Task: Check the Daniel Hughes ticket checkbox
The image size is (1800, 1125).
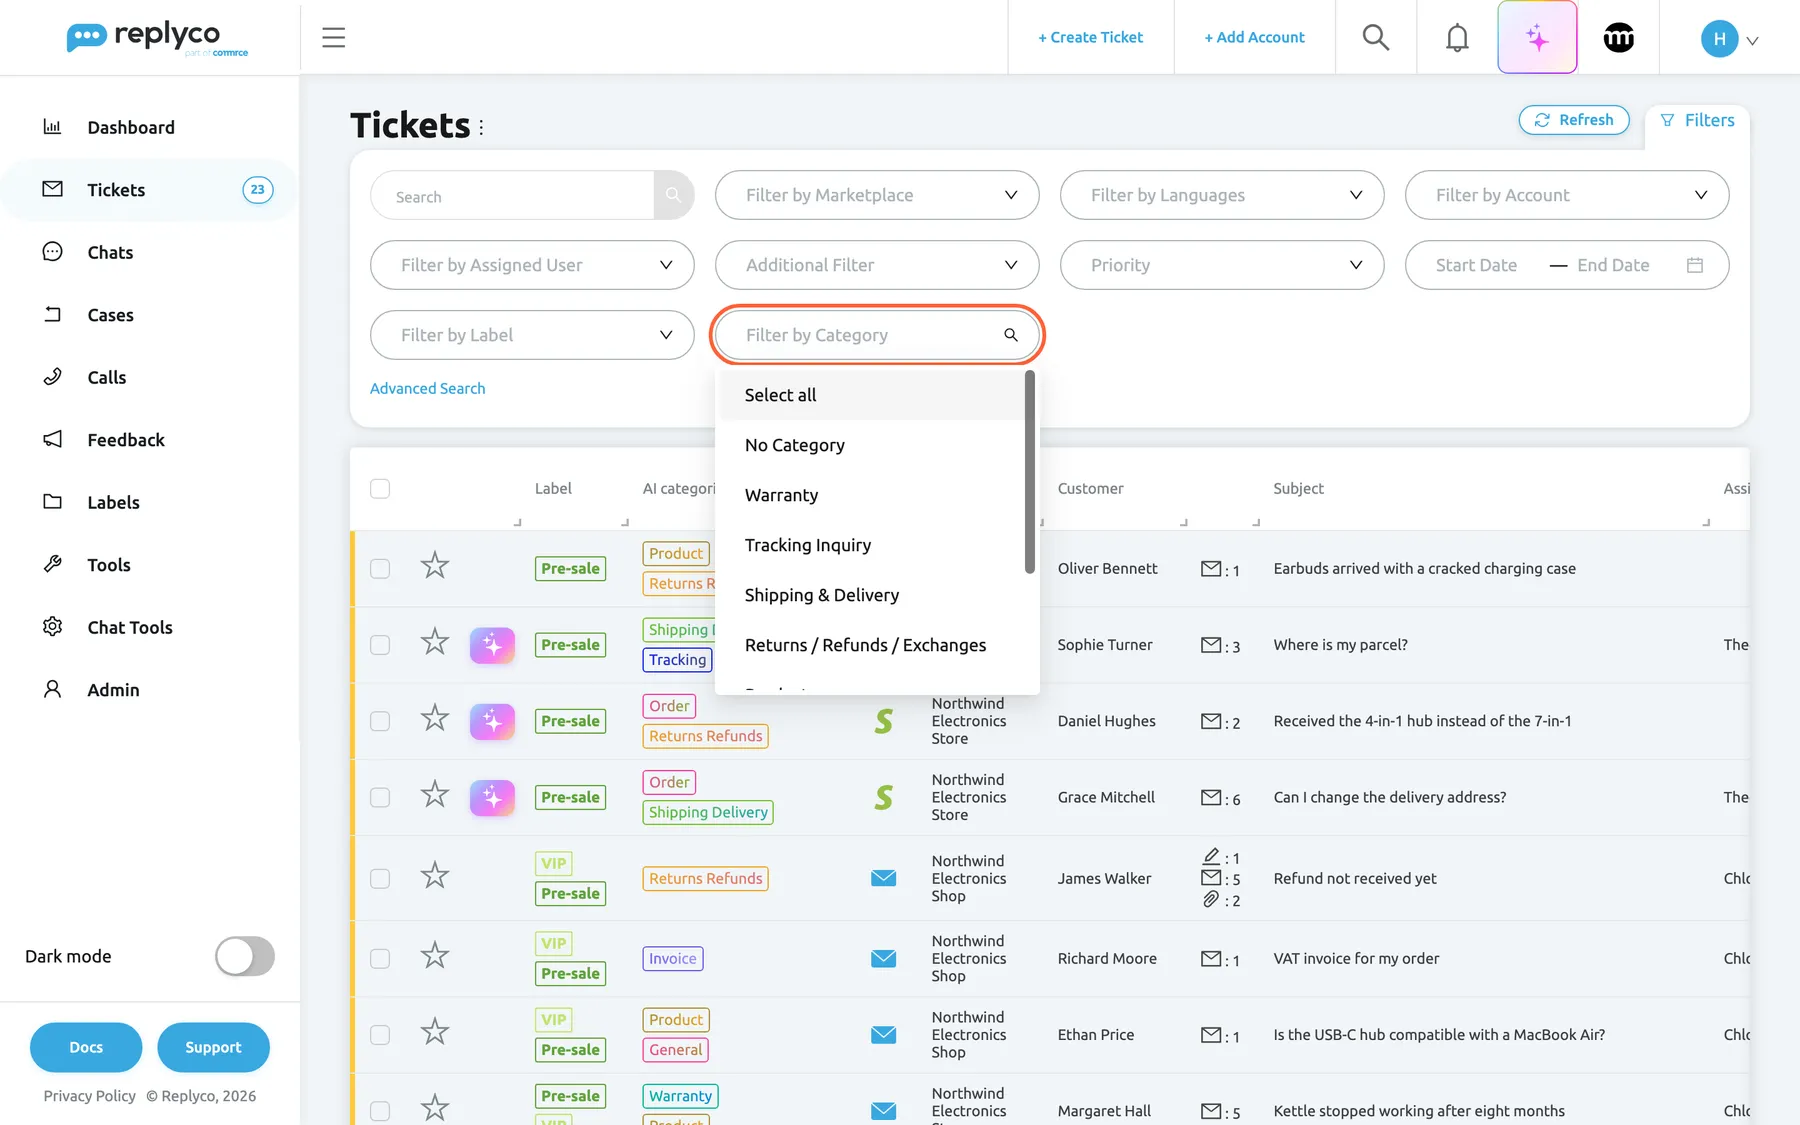Action: pyautogui.click(x=380, y=721)
